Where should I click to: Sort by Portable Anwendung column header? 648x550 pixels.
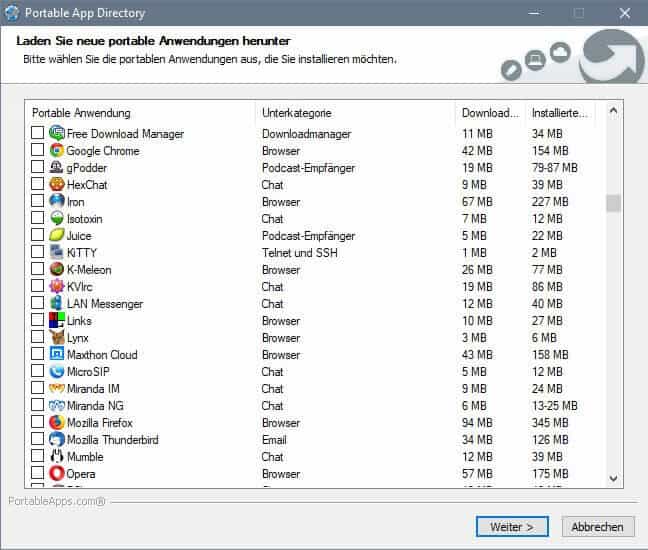point(140,113)
